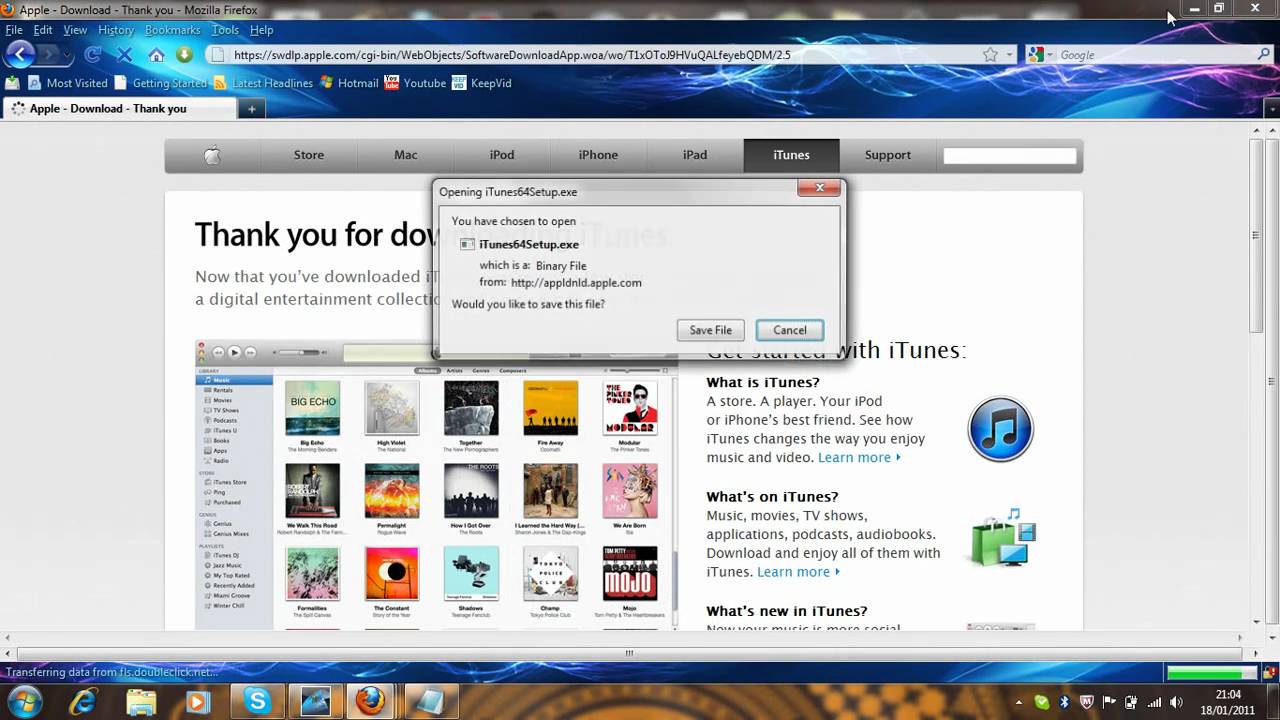Screen dimensions: 1280x720
Task: Open the recent pages history dropdown
Action: pos(68,55)
